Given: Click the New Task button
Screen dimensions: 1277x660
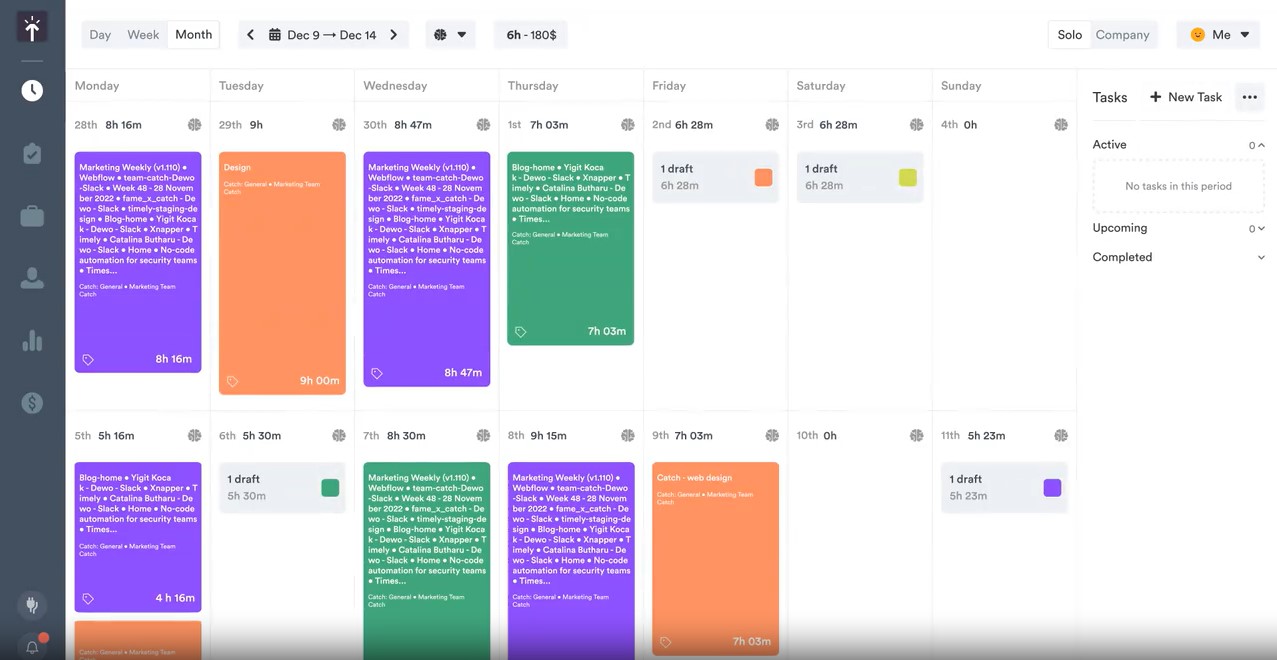Looking at the screenshot, I should point(1186,97).
